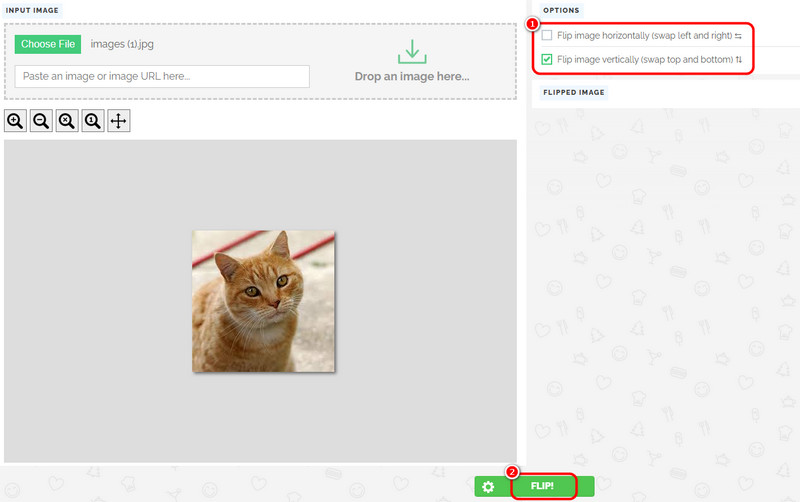800x502 pixels.
Task: Click the zoom-to-fit magnifier icon
Action: 67,121
